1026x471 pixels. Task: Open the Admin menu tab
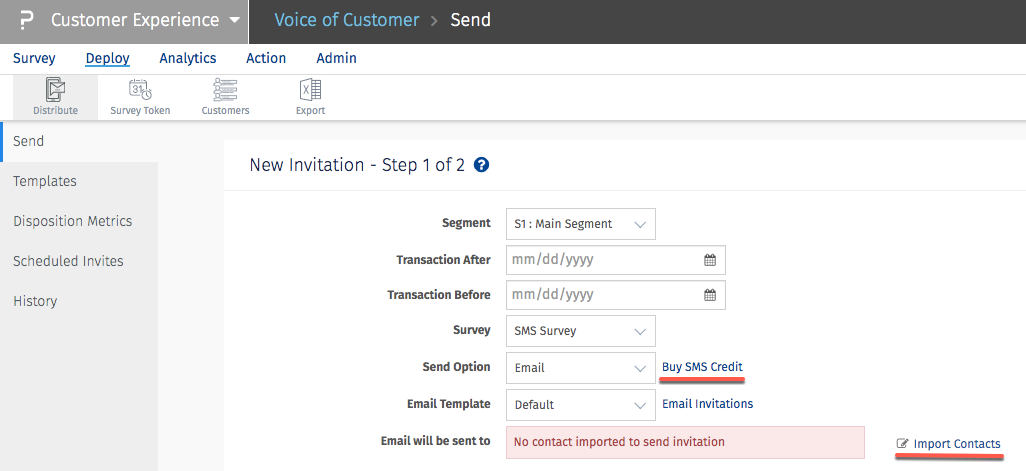coord(336,58)
